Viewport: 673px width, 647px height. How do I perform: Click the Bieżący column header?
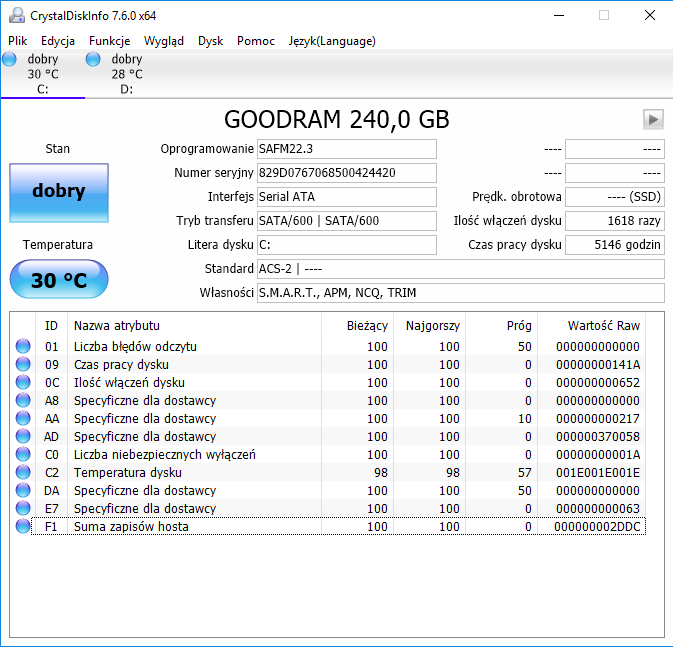(x=357, y=326)
